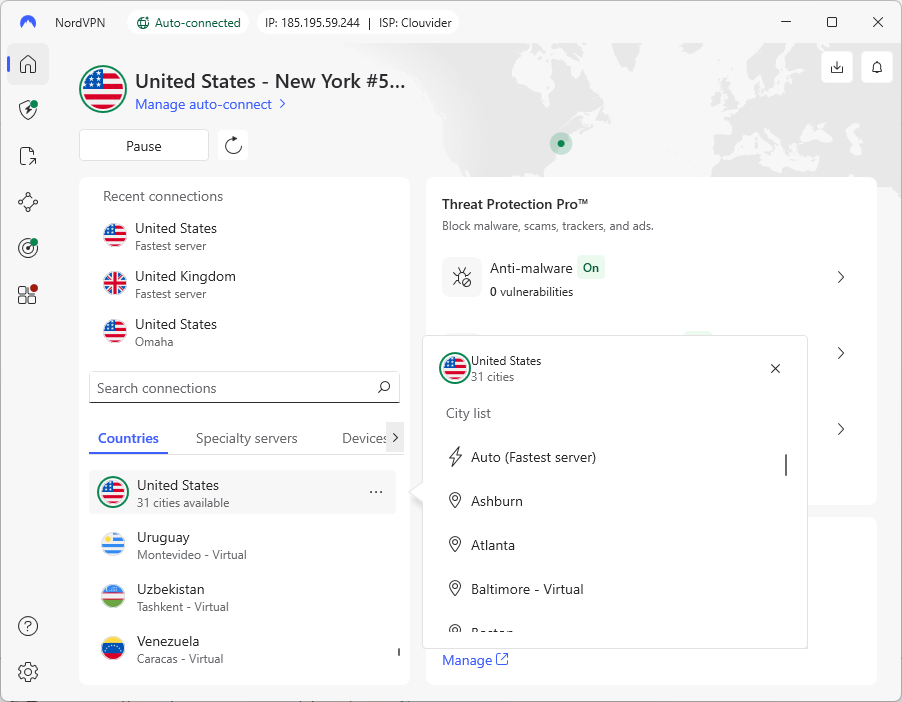Click the NordVPN logo in title bar
The height and width of the screenshot is (702, 902).
tap(28, 22)
